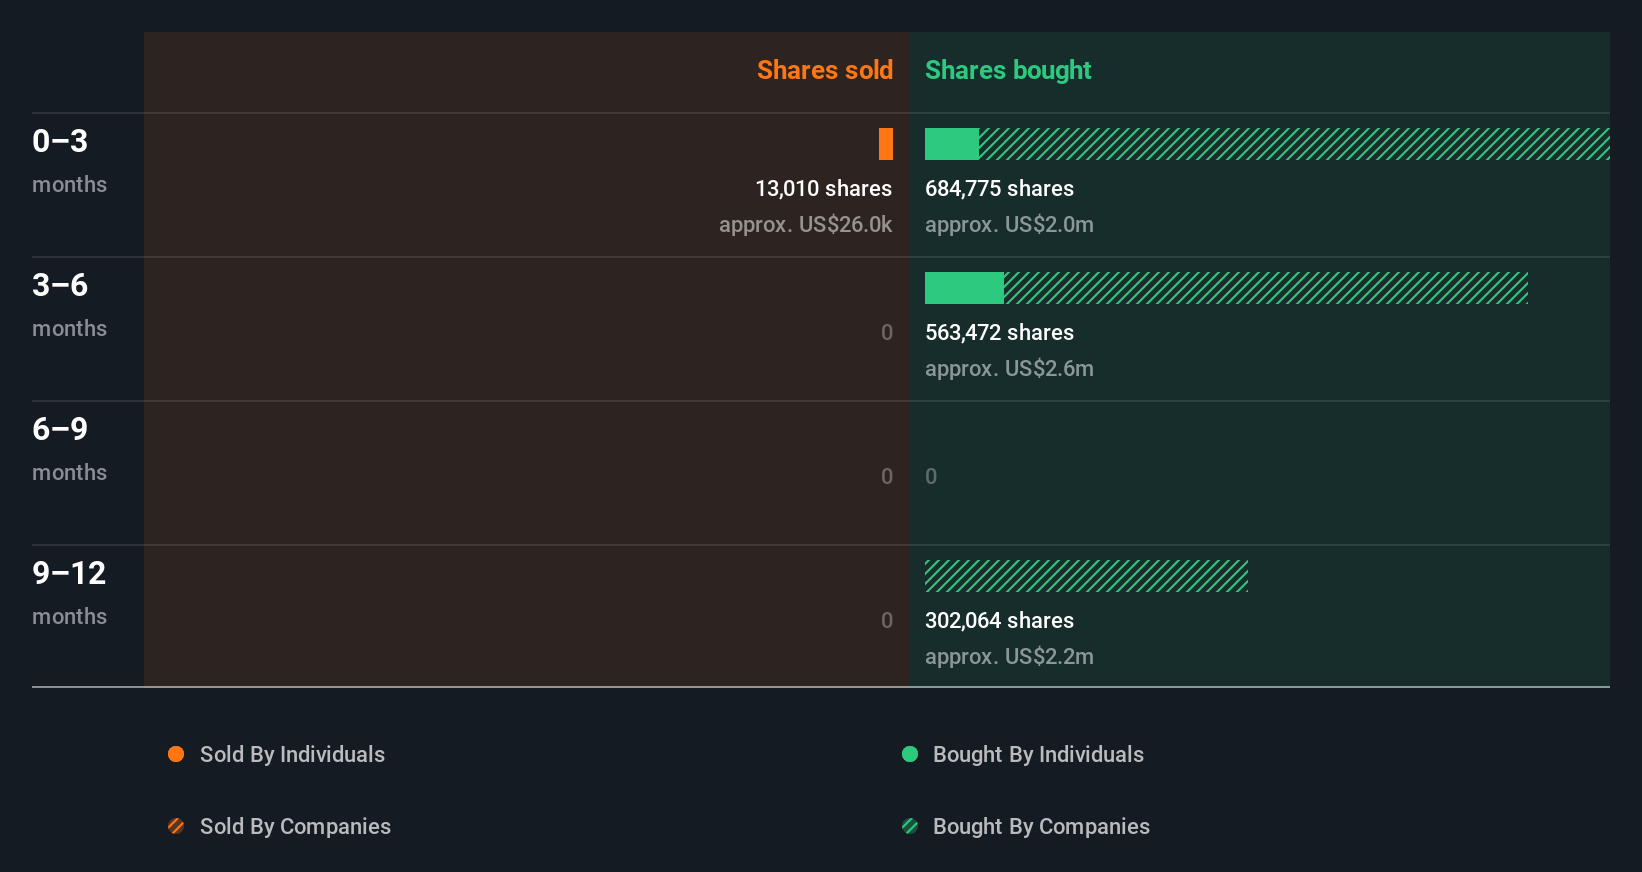Click sold zero value in 3–6 months row
Image resolution: width=1642 pixels, height=872 pixels.
point(887,333)
